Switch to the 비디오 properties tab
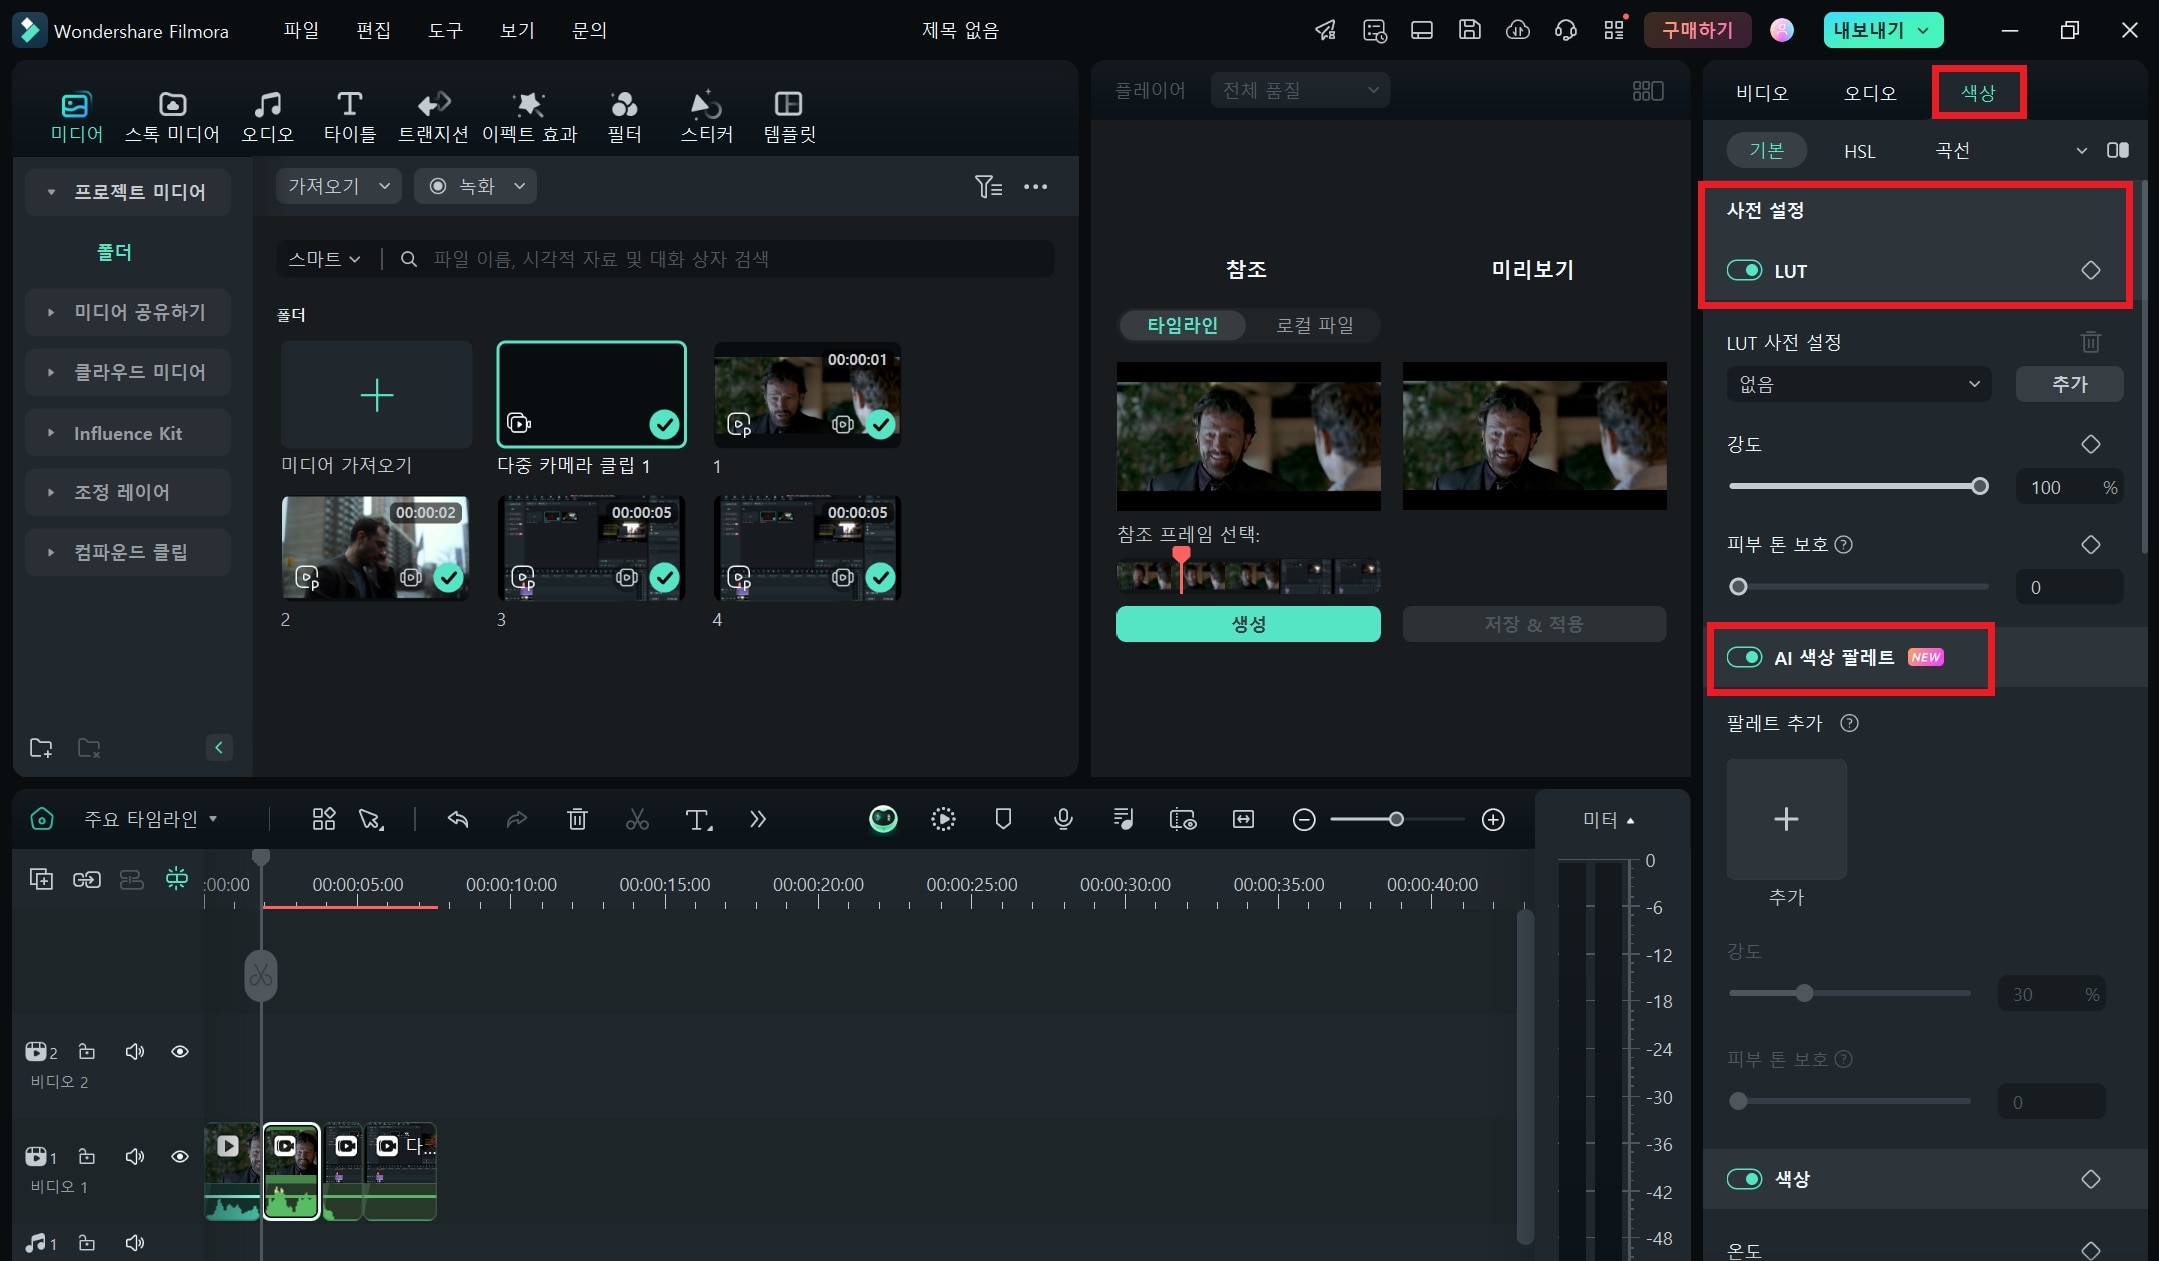 pos(1762,93)
